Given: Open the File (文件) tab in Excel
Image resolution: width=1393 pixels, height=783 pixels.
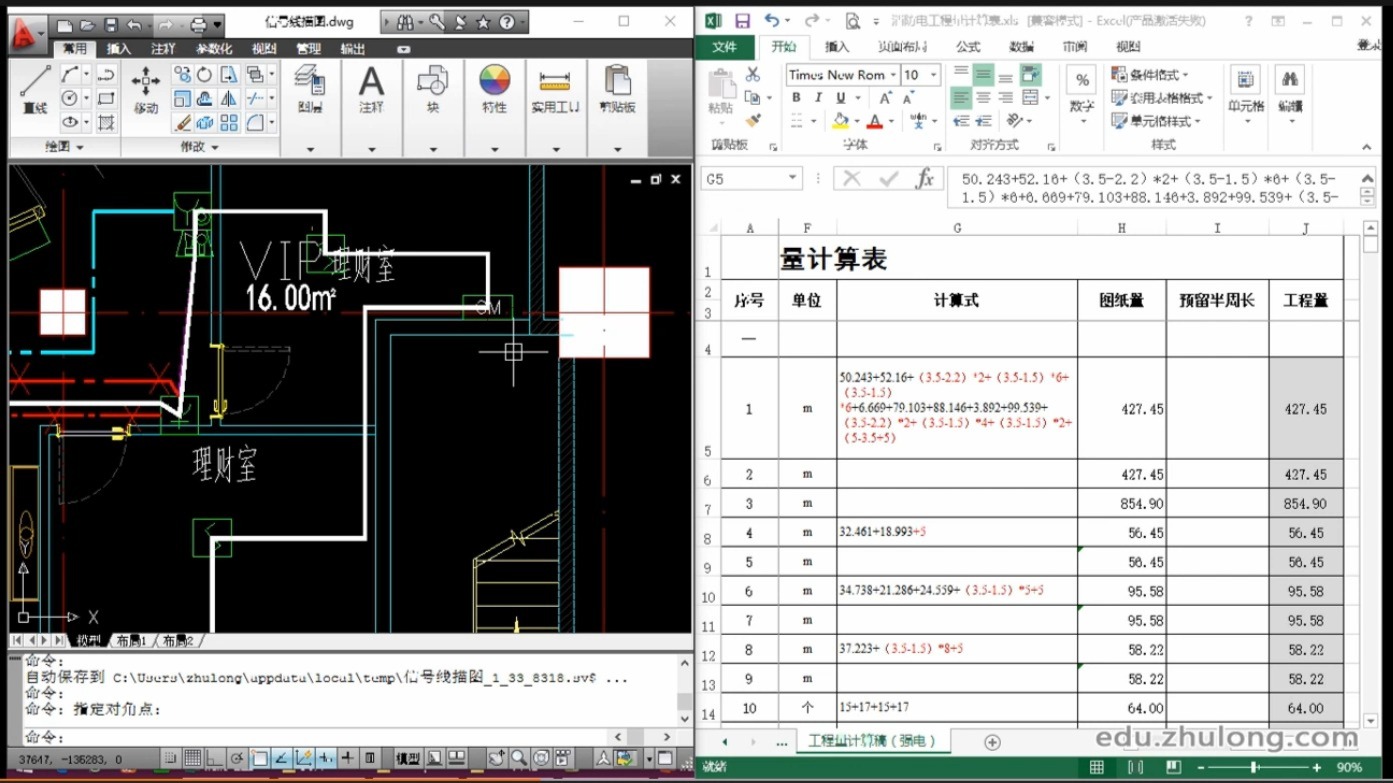Looking at the screenshot, I should point(725,46).
